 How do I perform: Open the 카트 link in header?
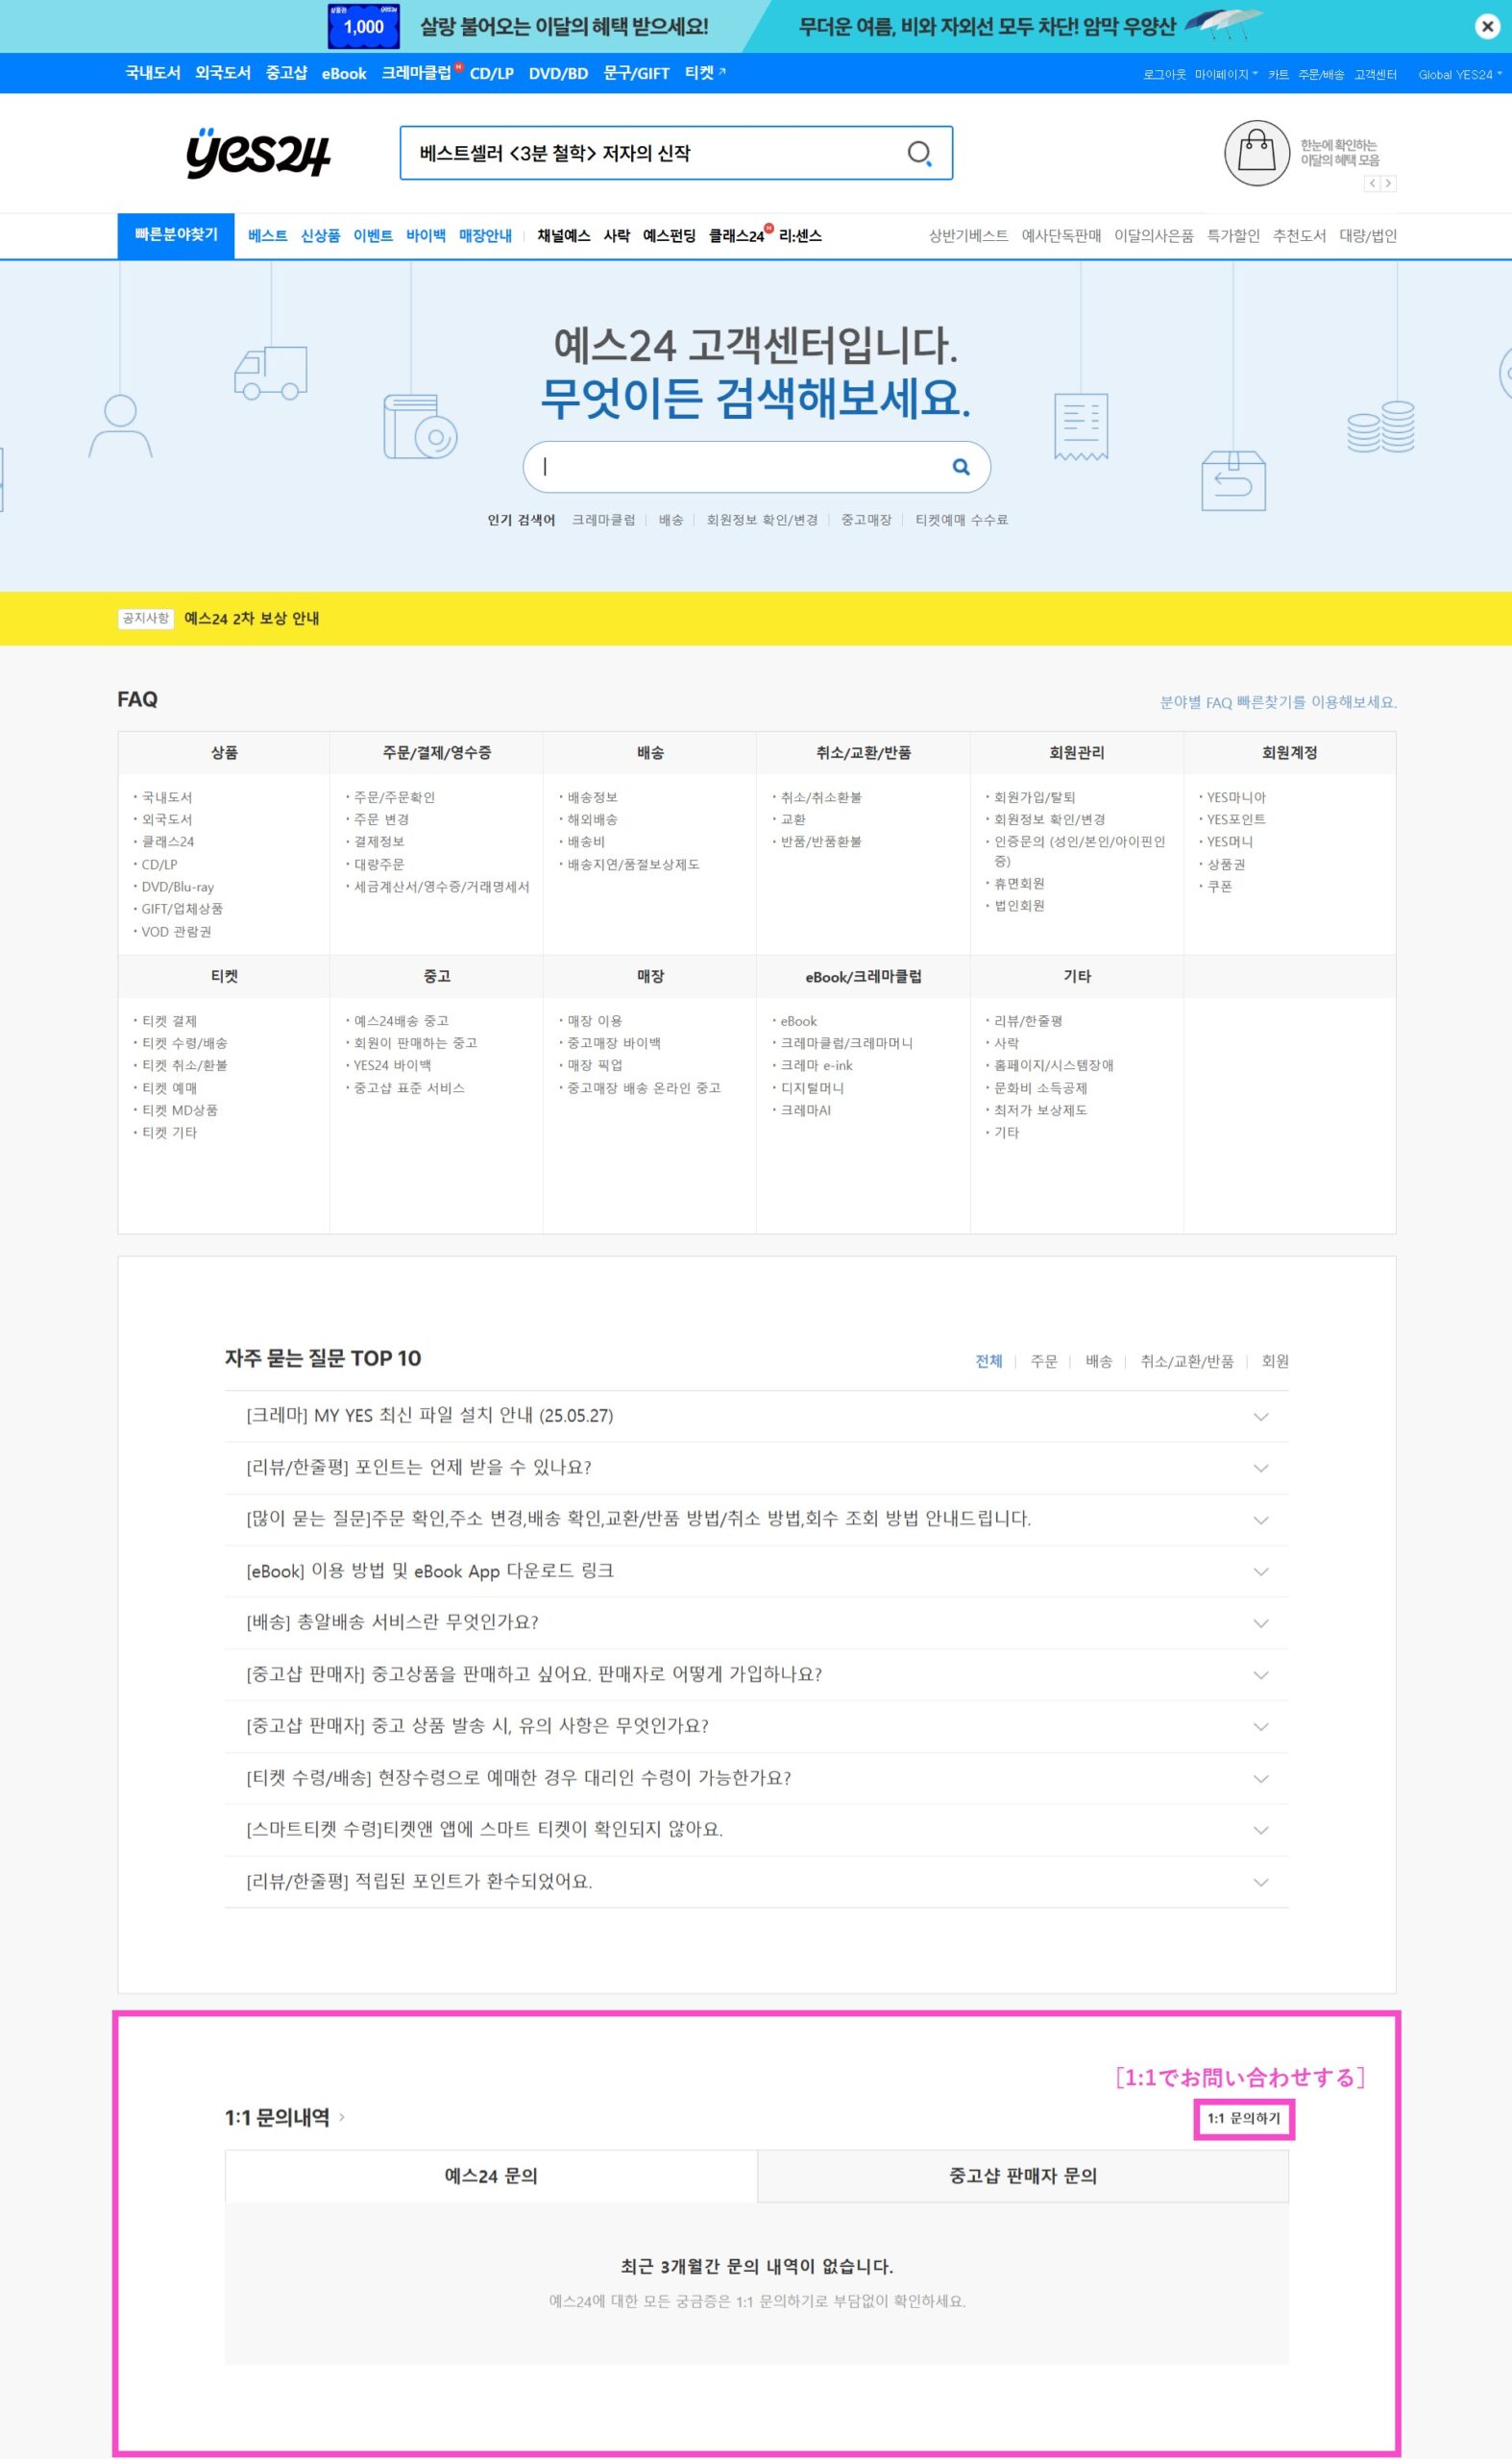click(x=1278, y=75)
